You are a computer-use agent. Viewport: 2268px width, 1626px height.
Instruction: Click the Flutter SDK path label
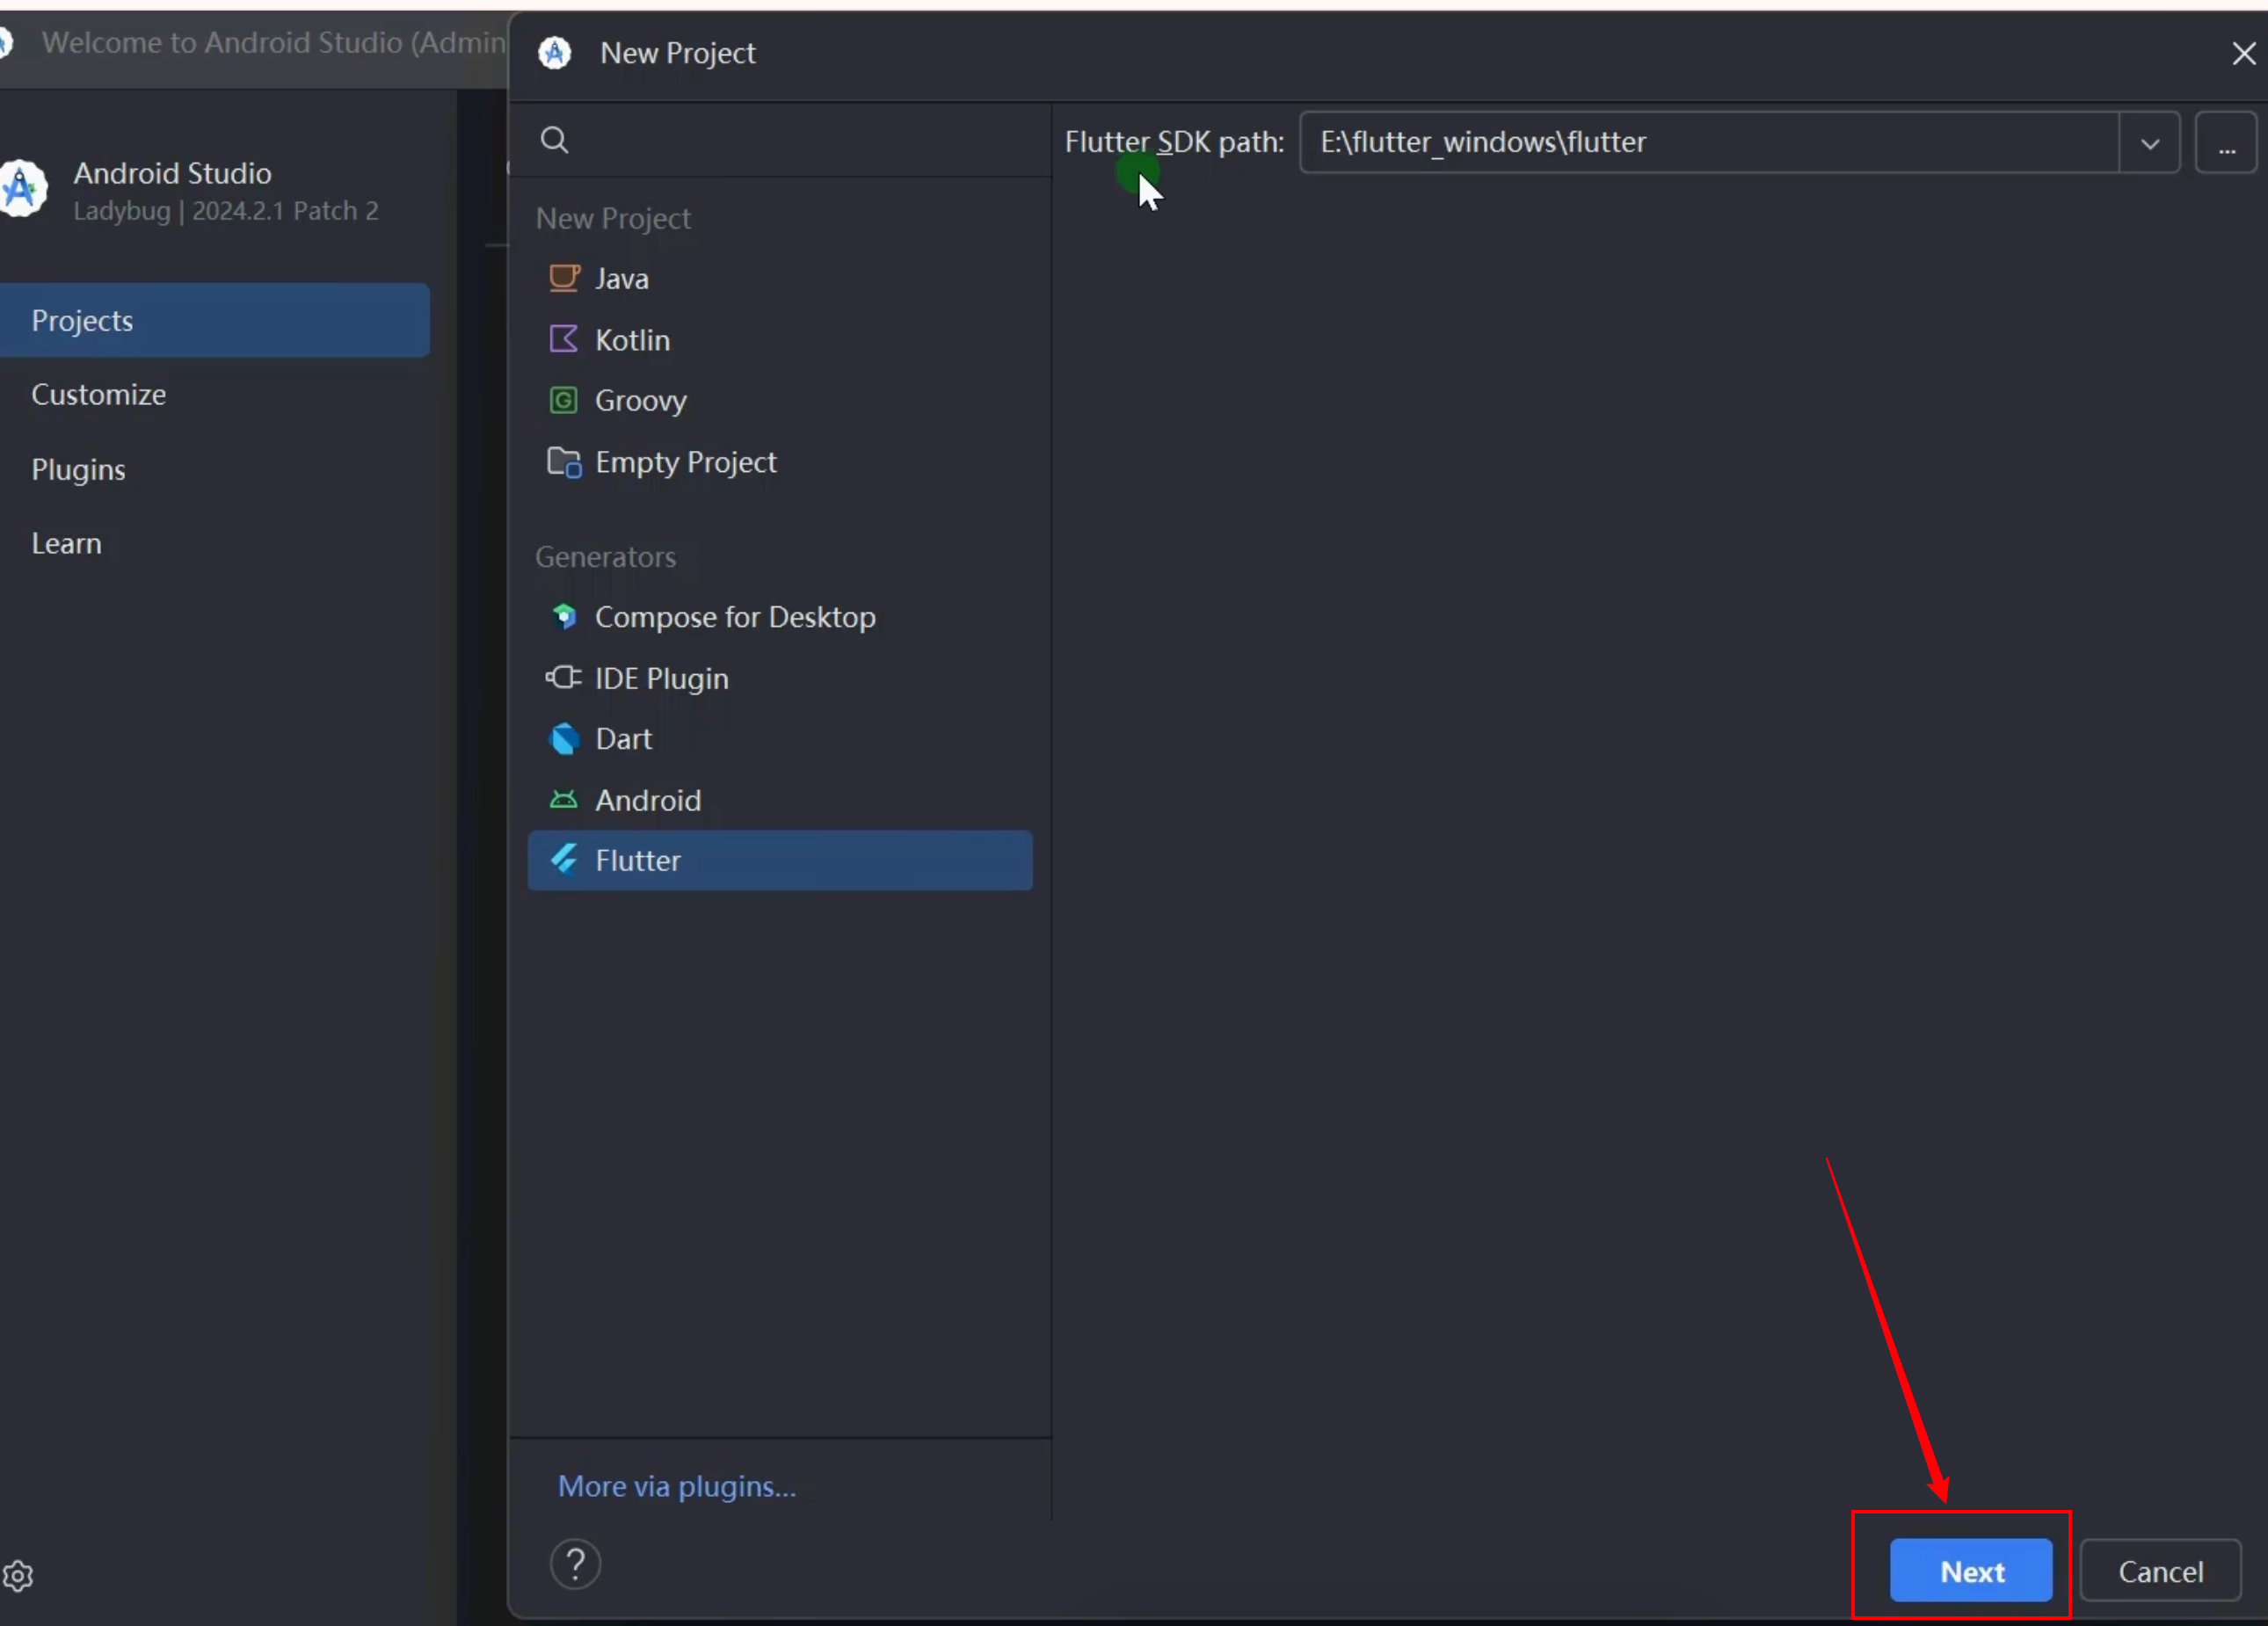(x=1174, y=142)
